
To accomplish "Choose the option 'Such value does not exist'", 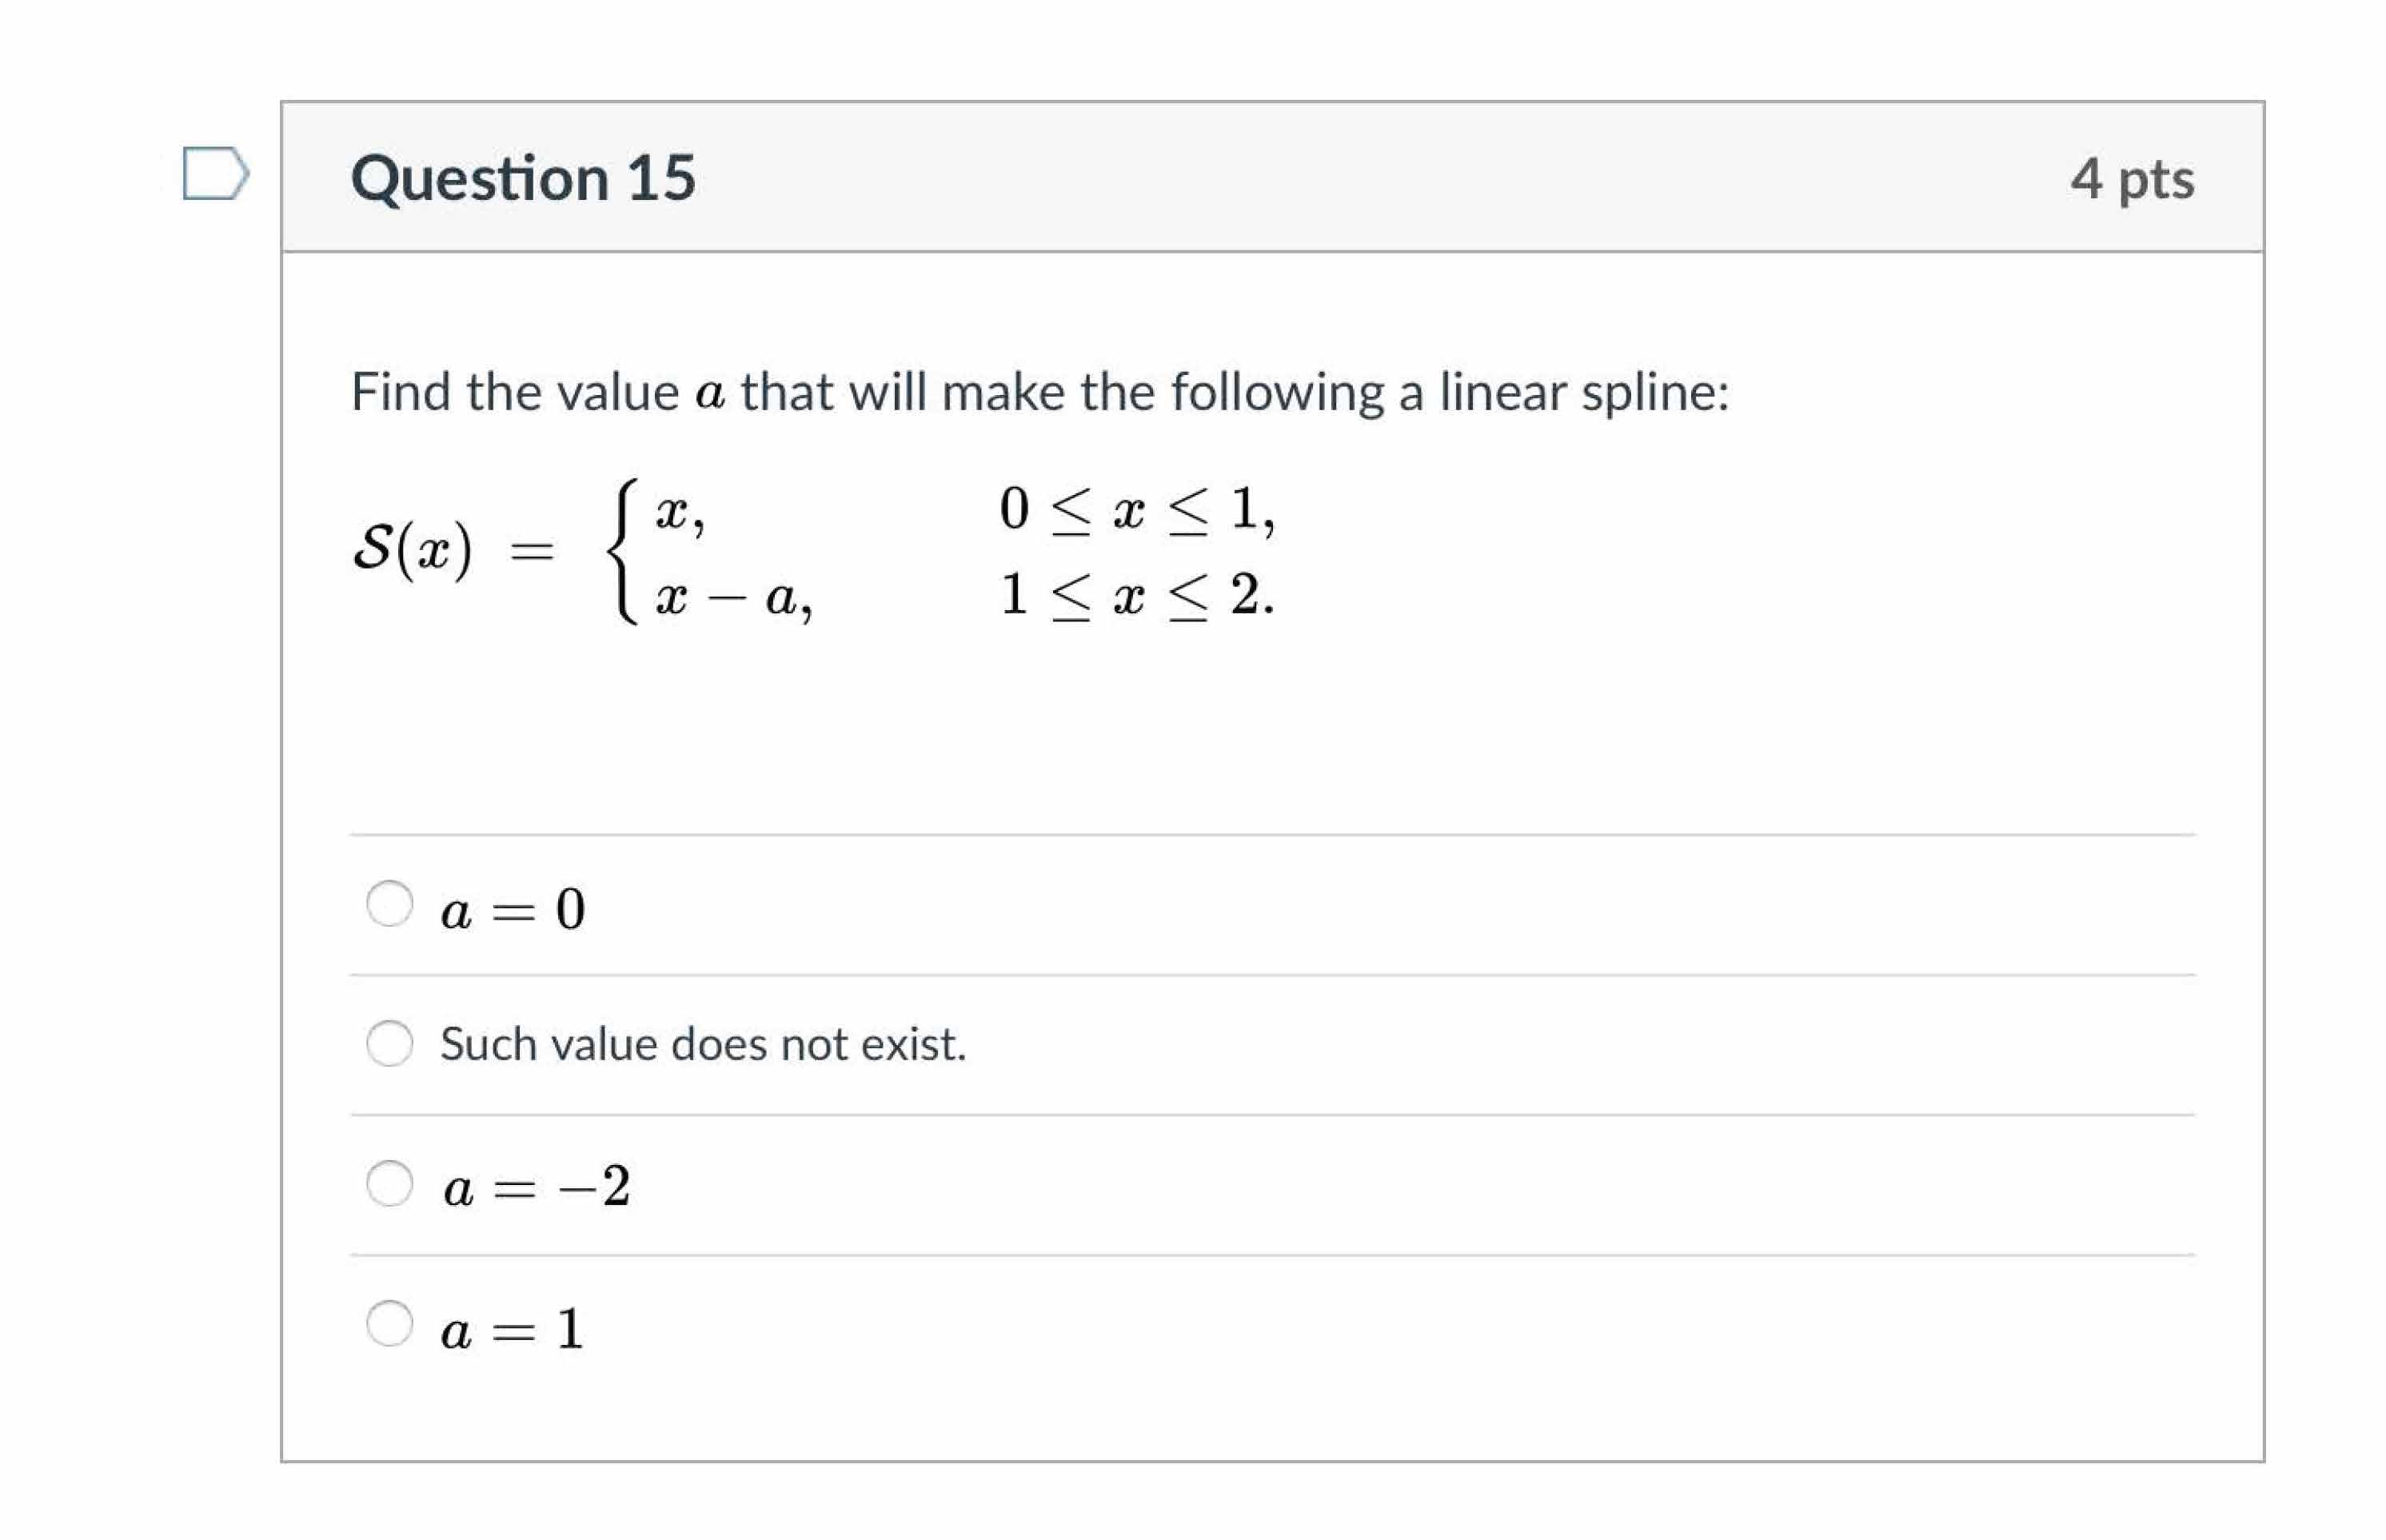I will [392, 1042].
